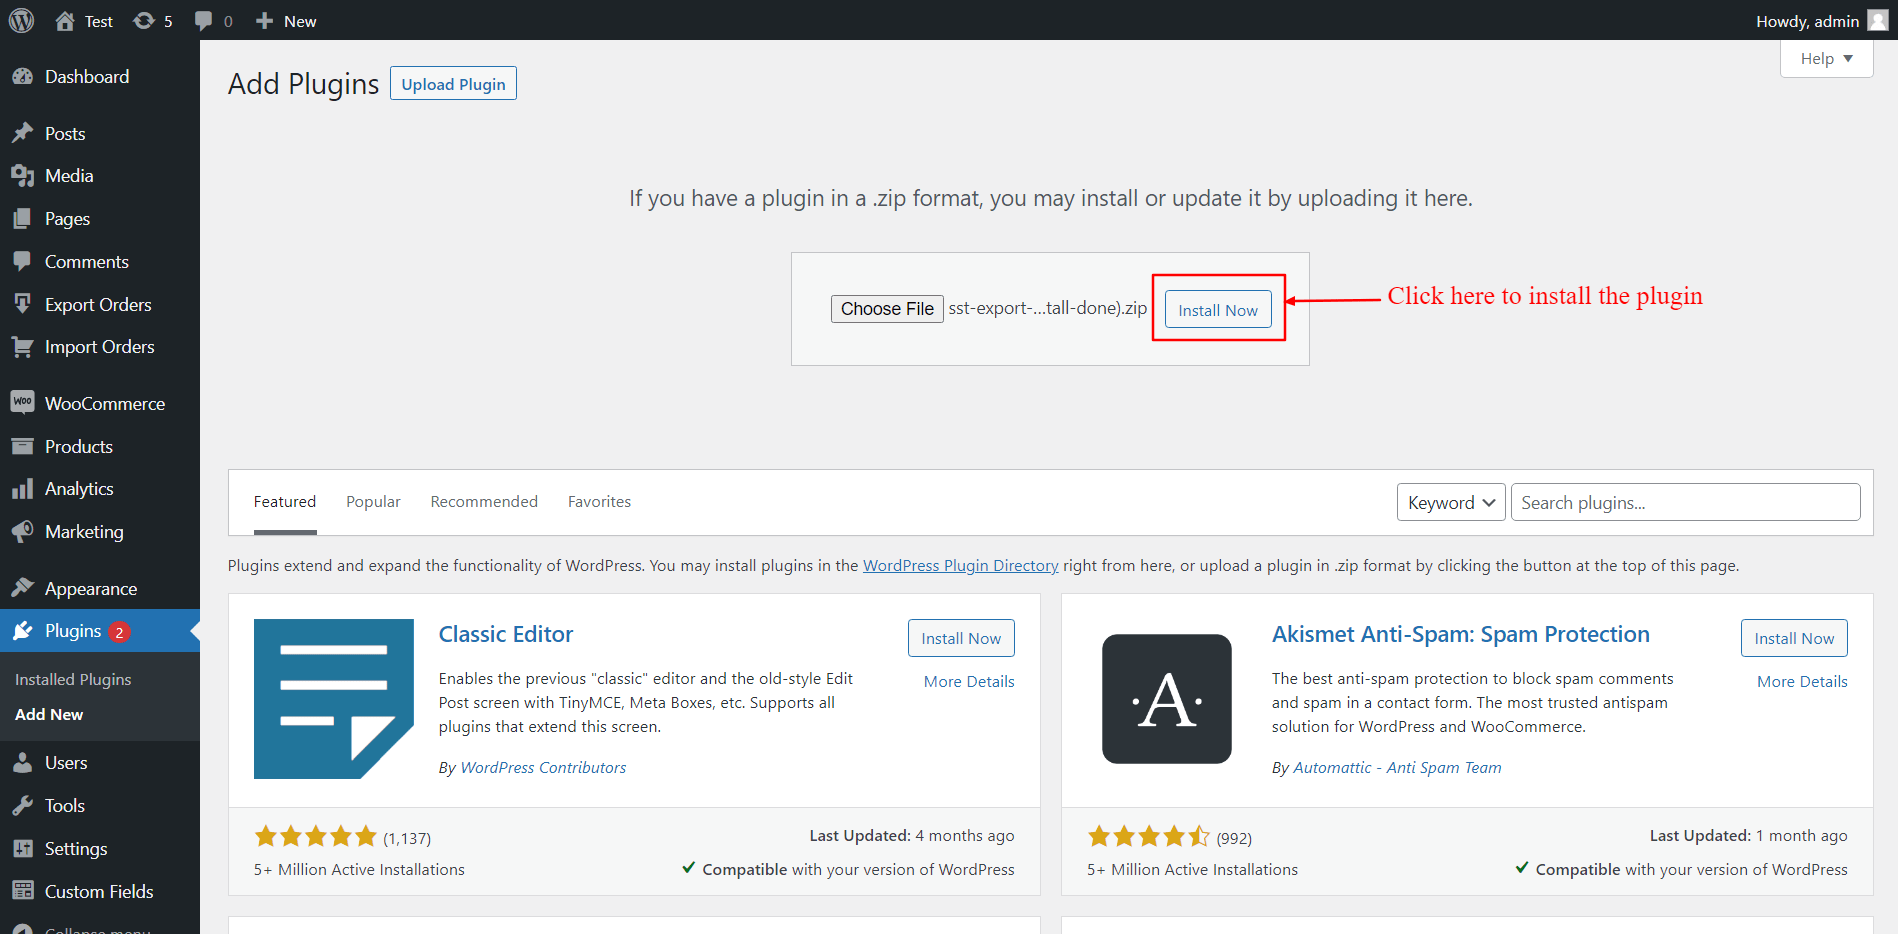1898x934 pixels.
Task: Open Automattic - Anti Spam Team author link
Action: (x=1397, y=768)
